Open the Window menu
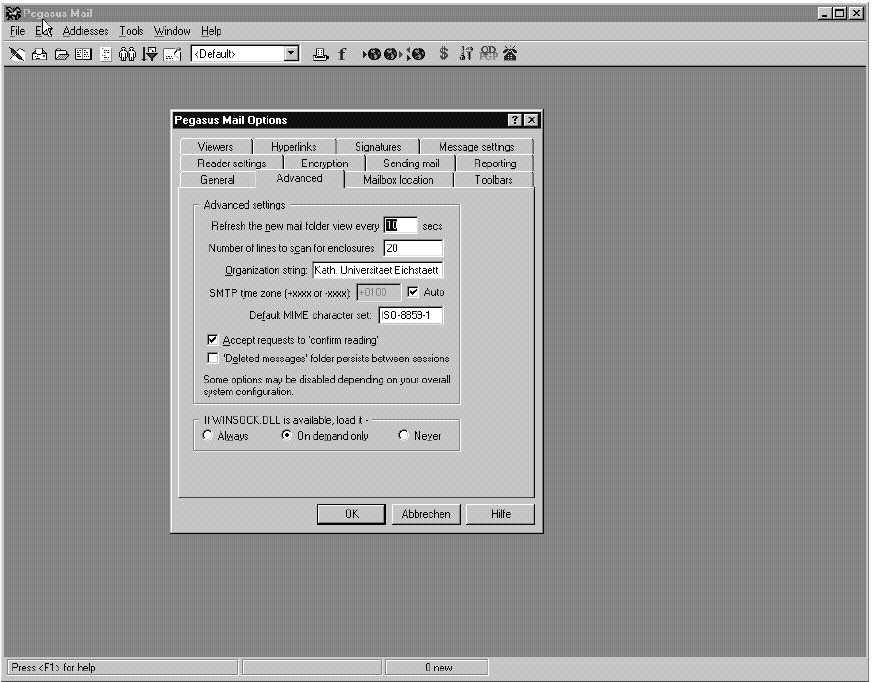This screenshot has height=682, width=872. pos(172,31)
